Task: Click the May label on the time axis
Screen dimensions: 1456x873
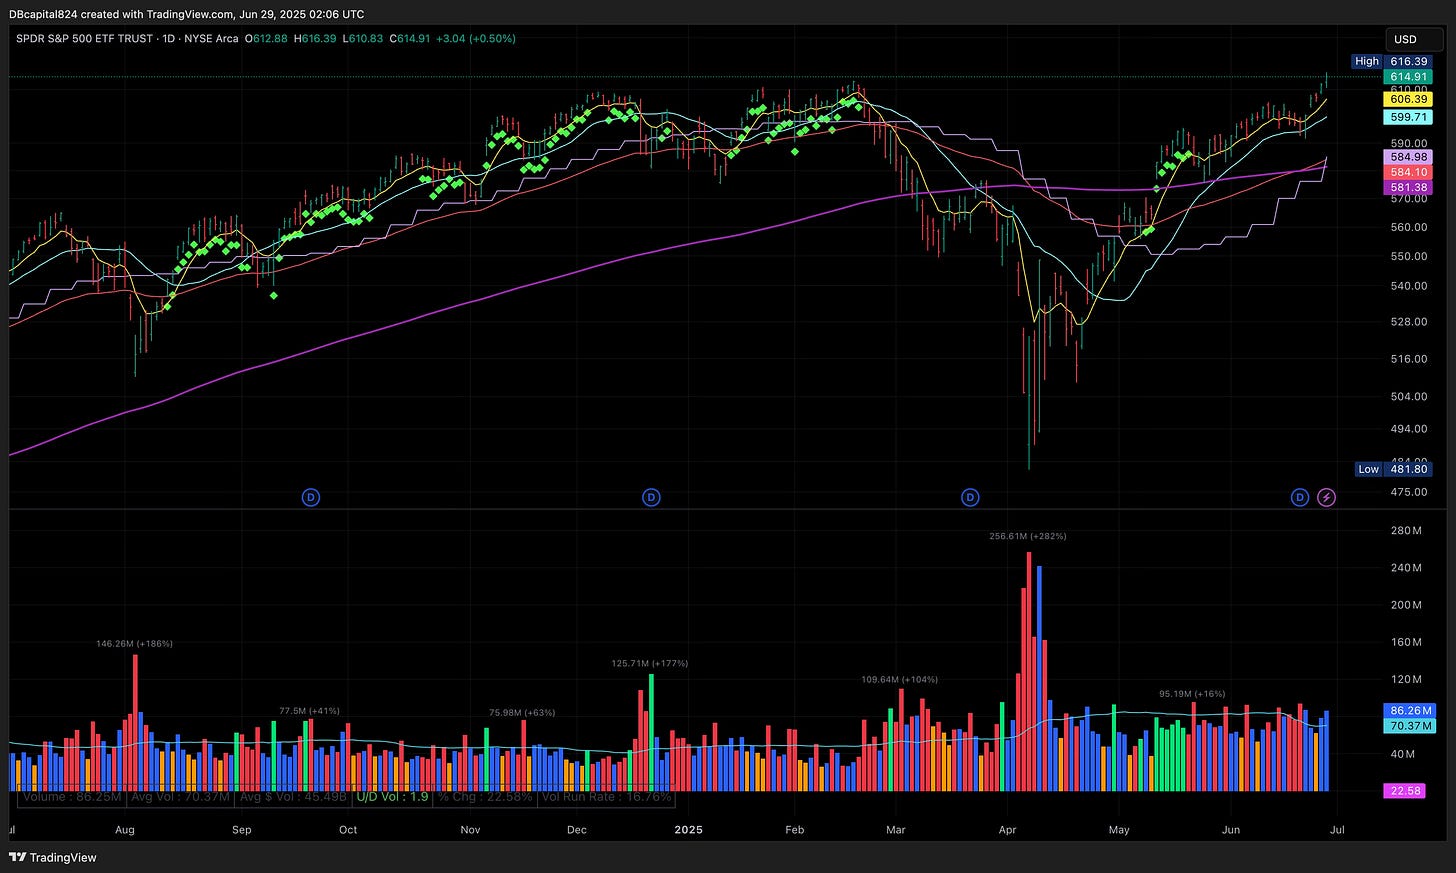Action: (1119, 830)
